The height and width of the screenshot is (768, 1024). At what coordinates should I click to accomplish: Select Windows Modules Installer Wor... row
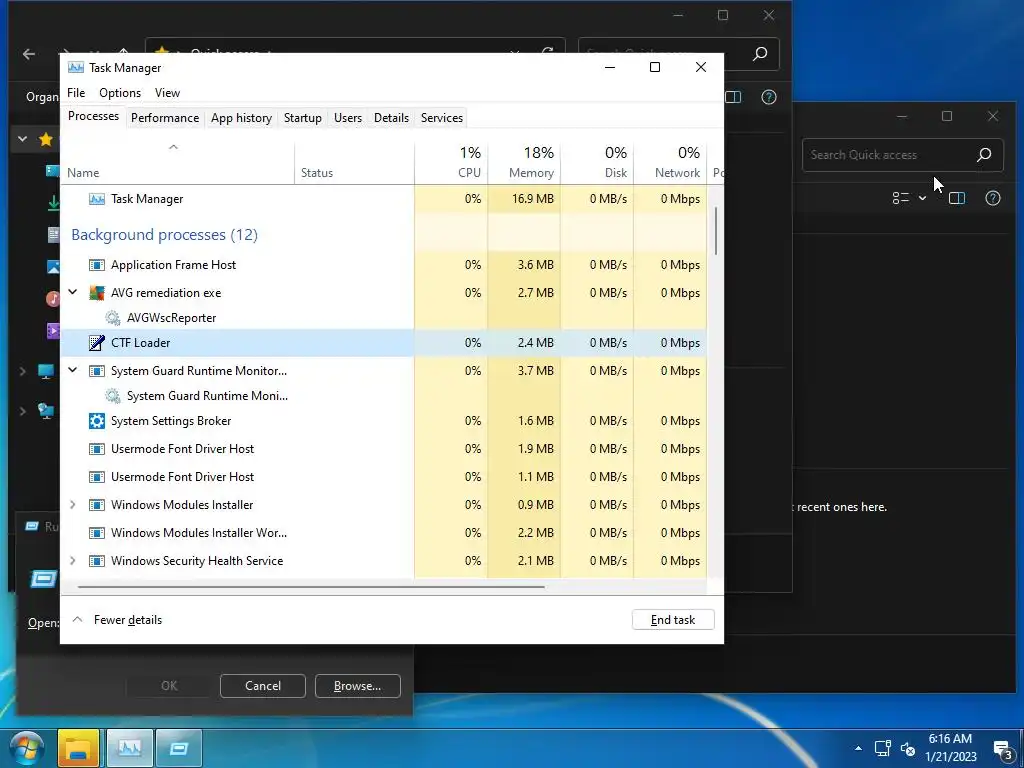[384, 533]
